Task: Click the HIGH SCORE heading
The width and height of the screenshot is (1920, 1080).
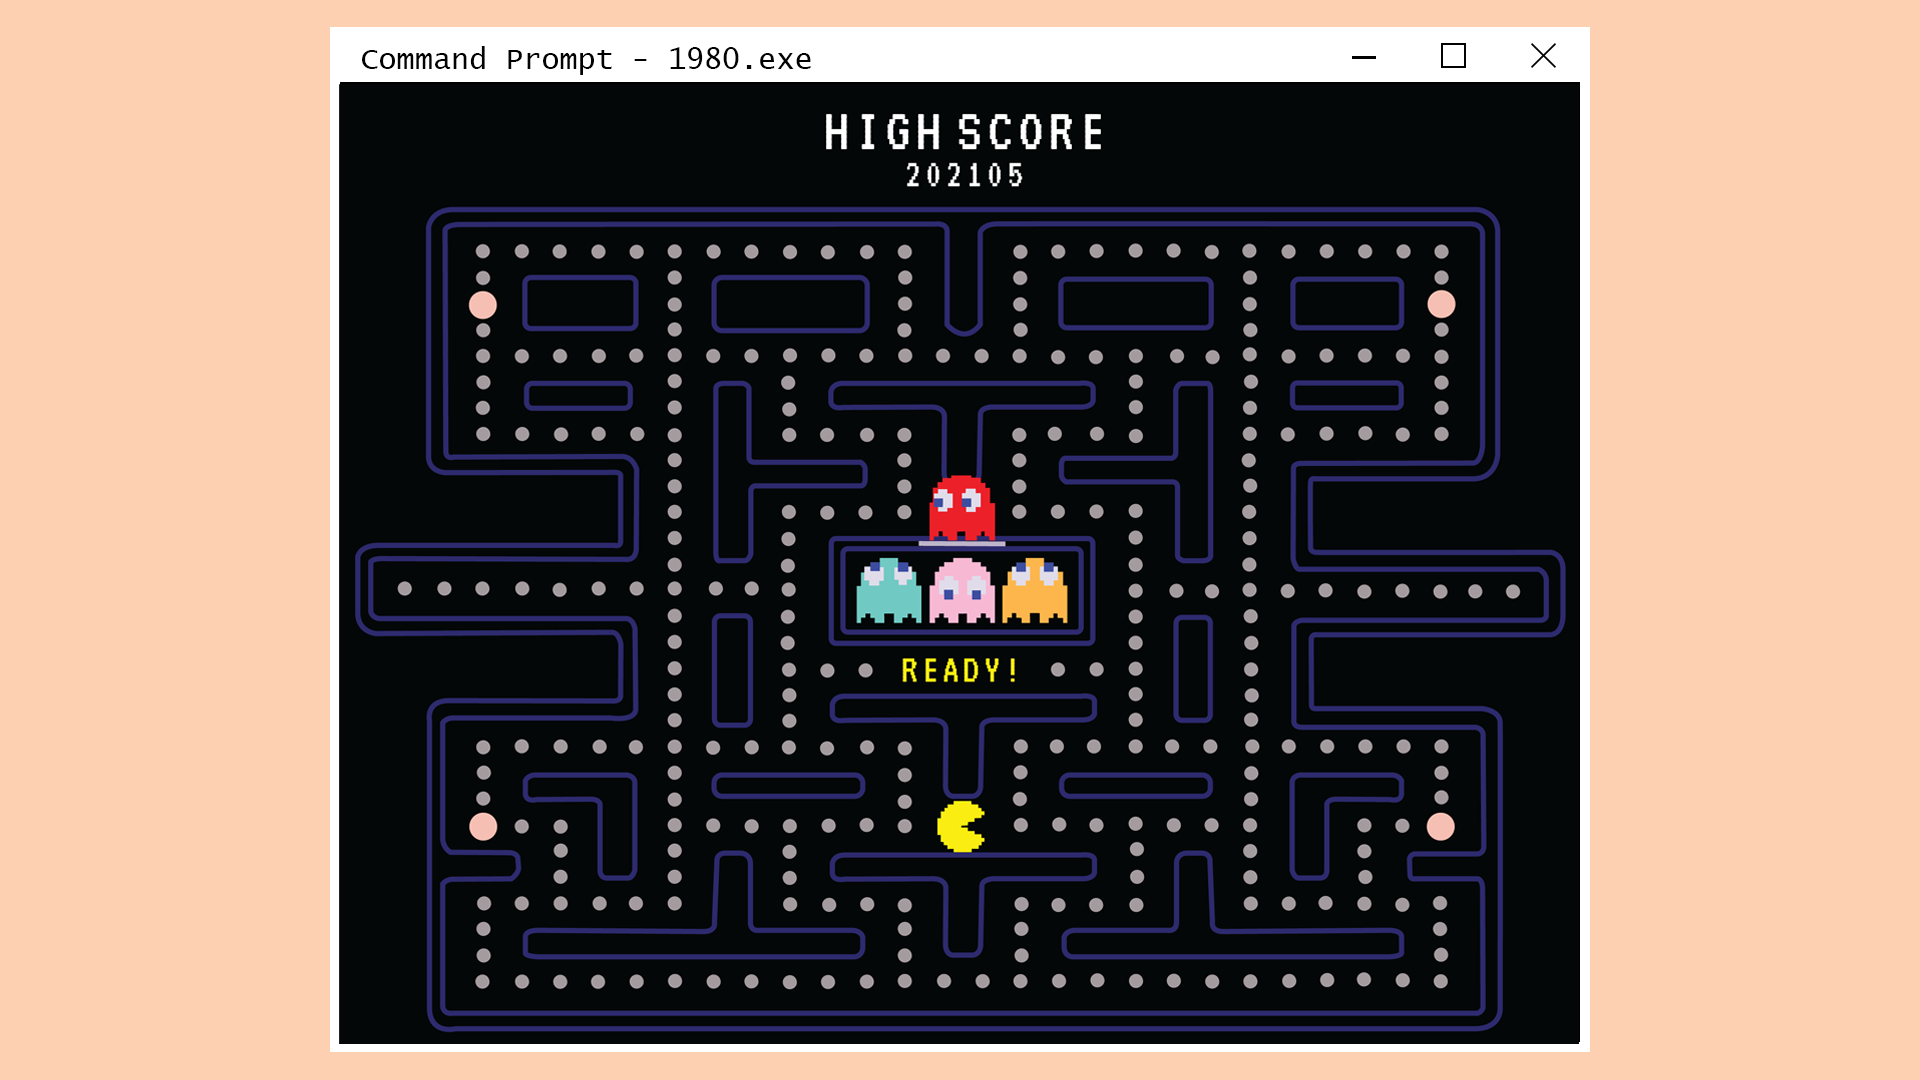Action: (x=964, y=132)
